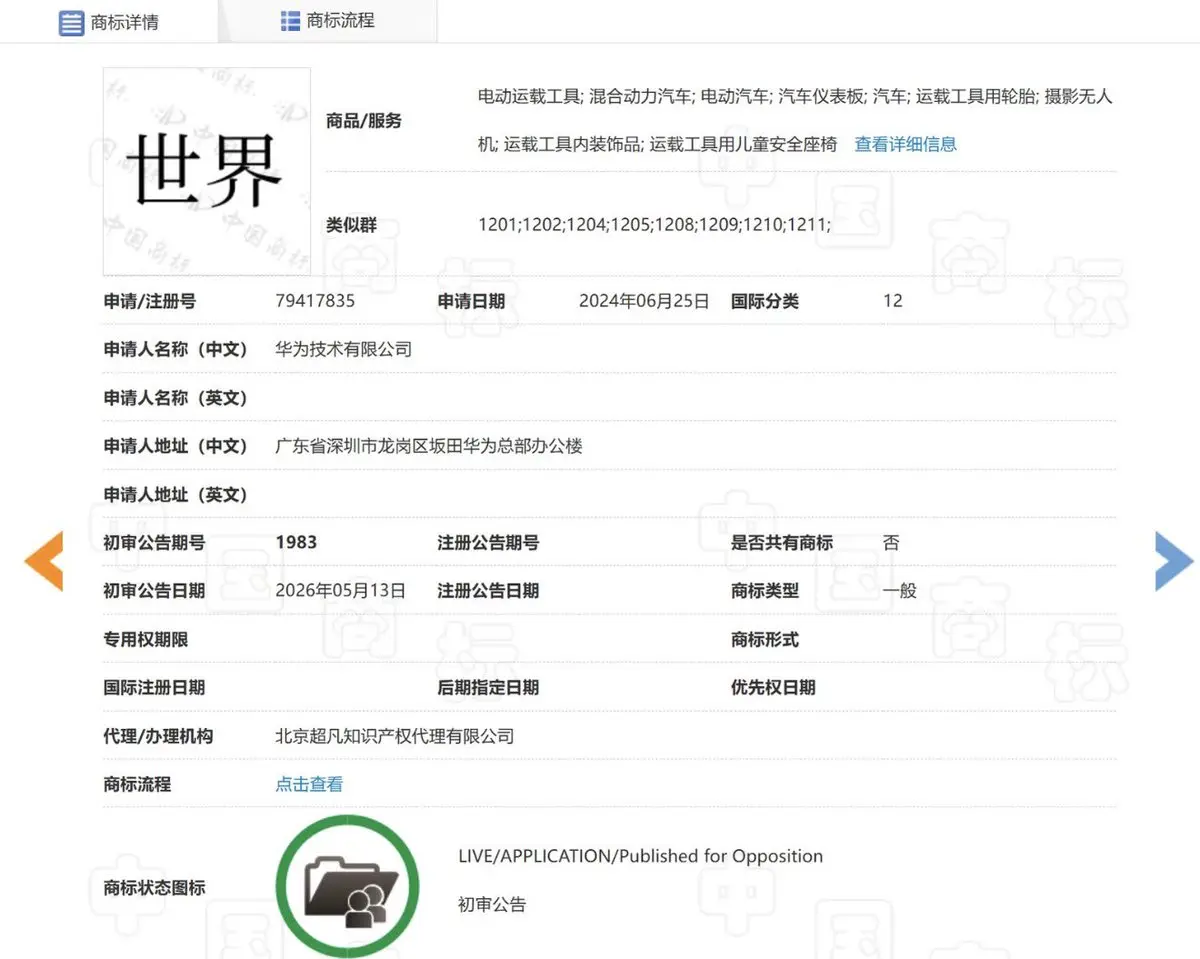Select shared trademark value 否
Image resolution: width=1200 pixels, height=959 pixels.
tap(891, 542)
